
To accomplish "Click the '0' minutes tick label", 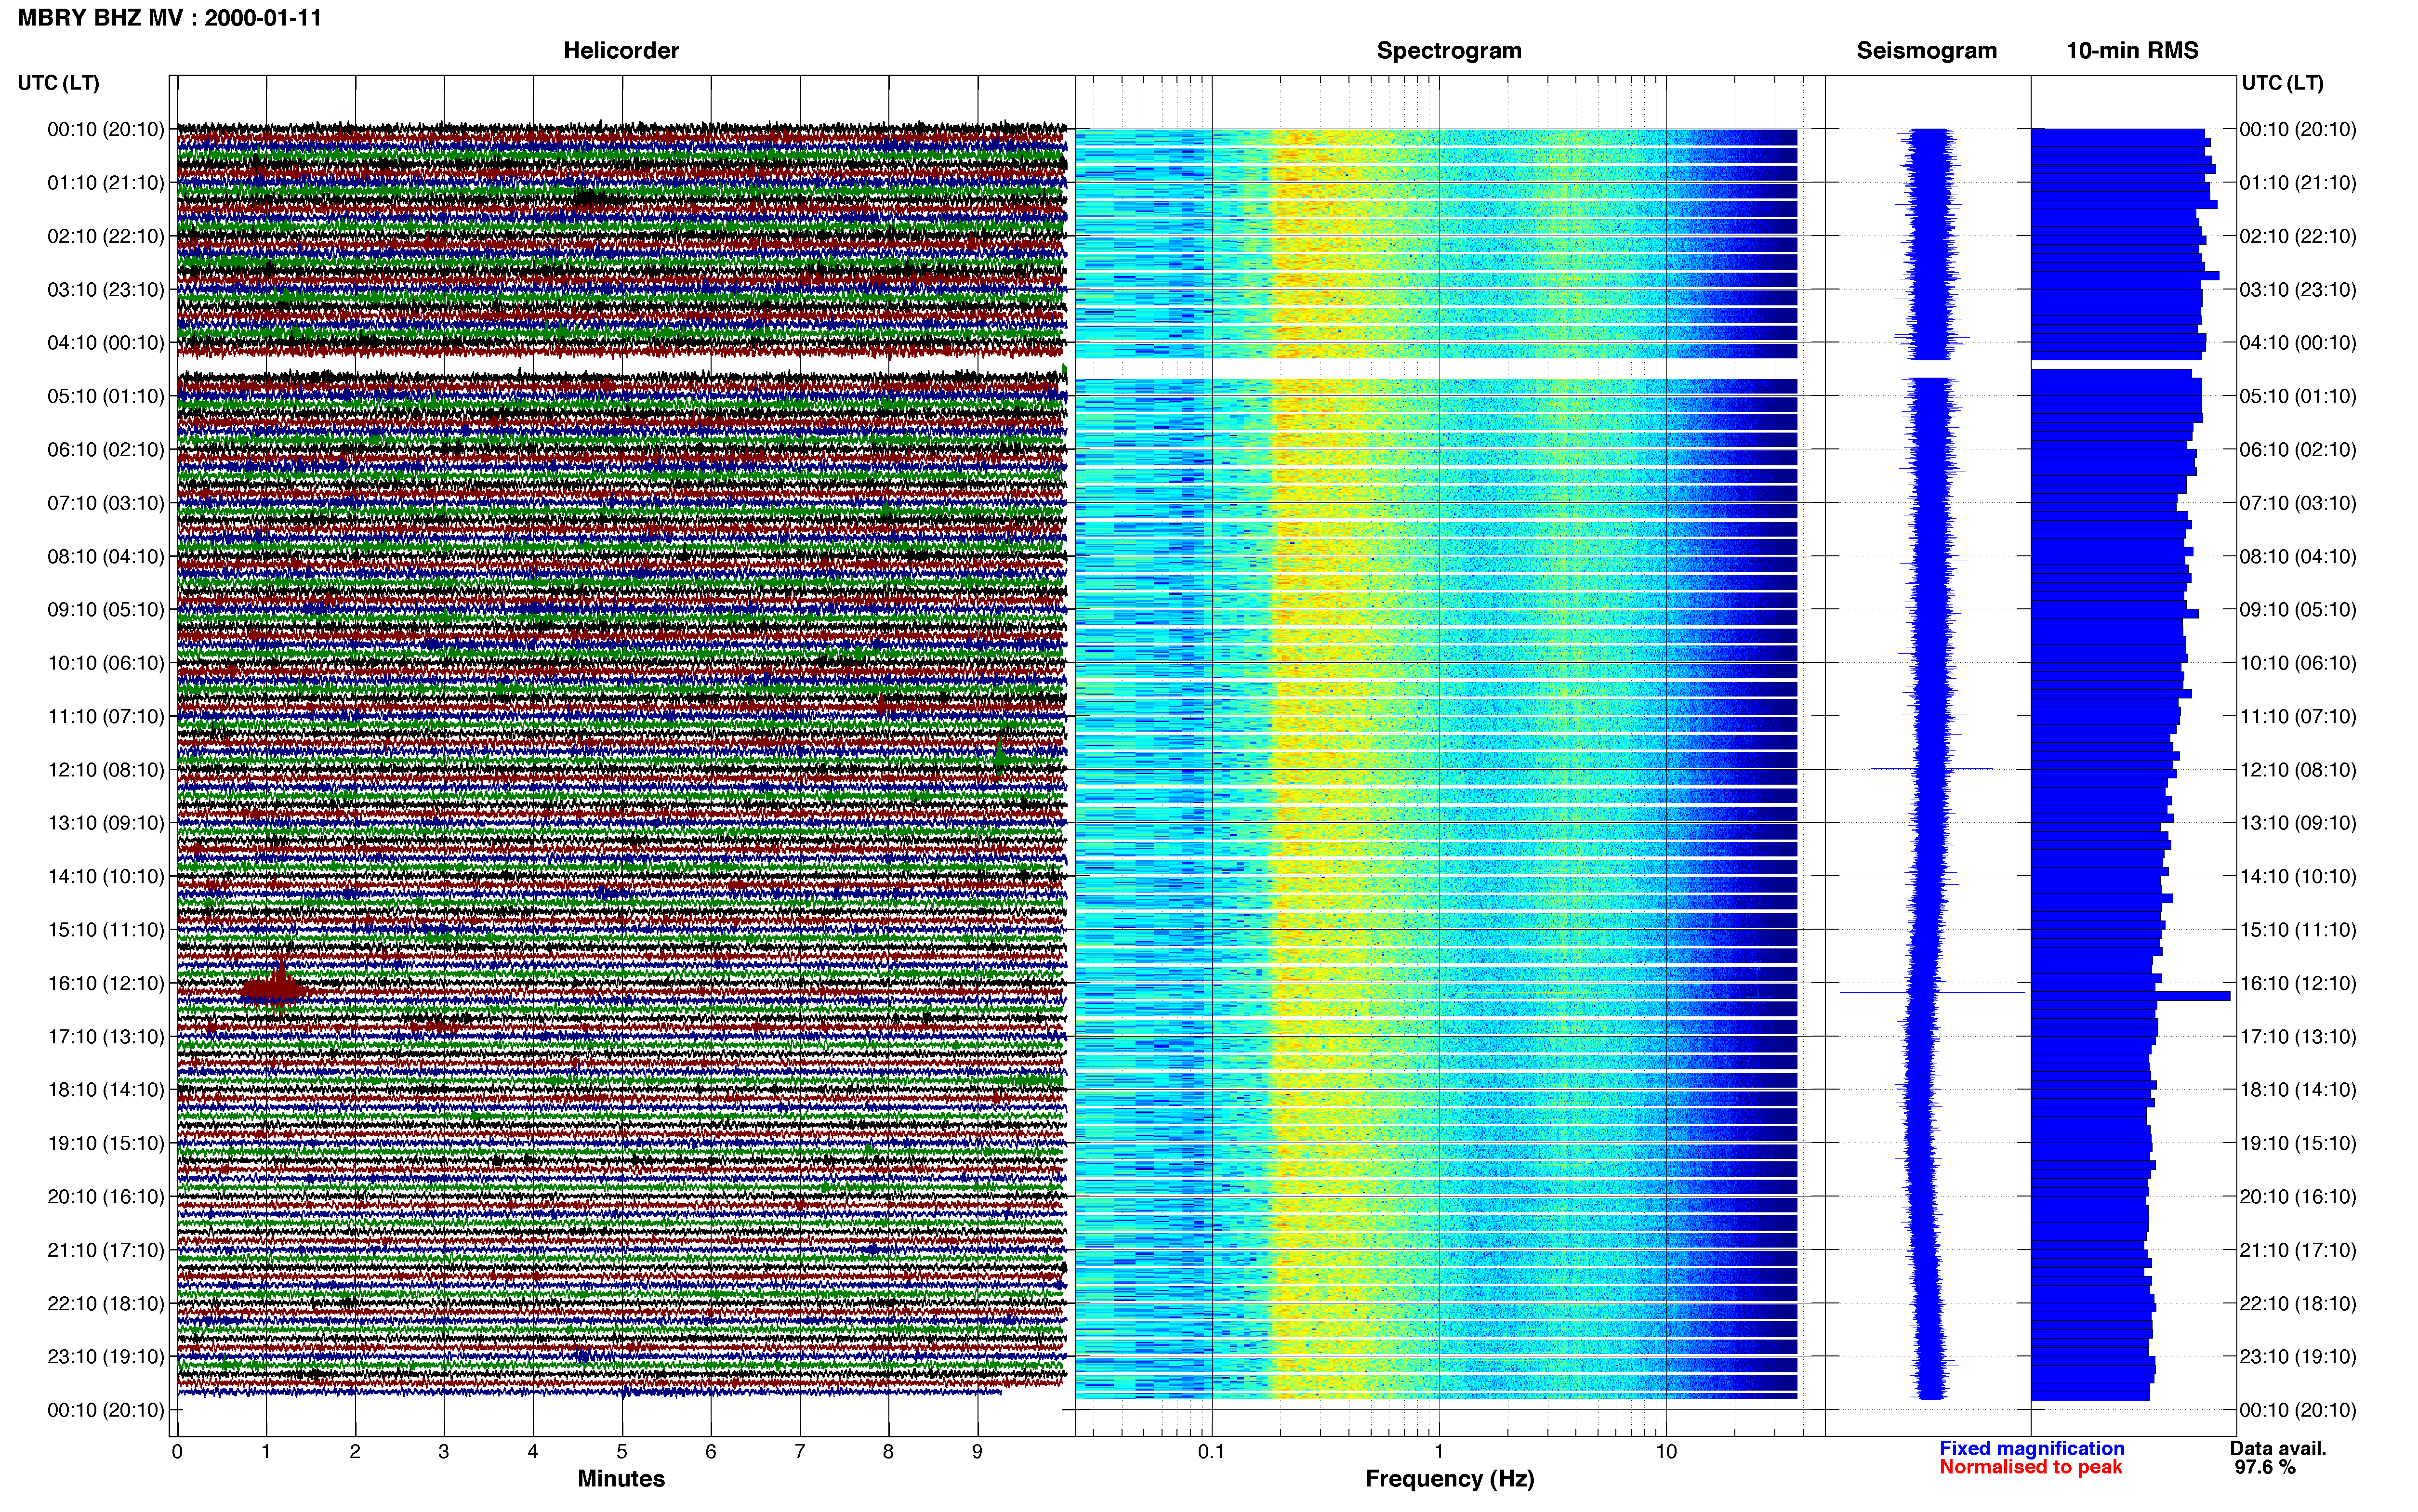I will (x=177, y=1452).
